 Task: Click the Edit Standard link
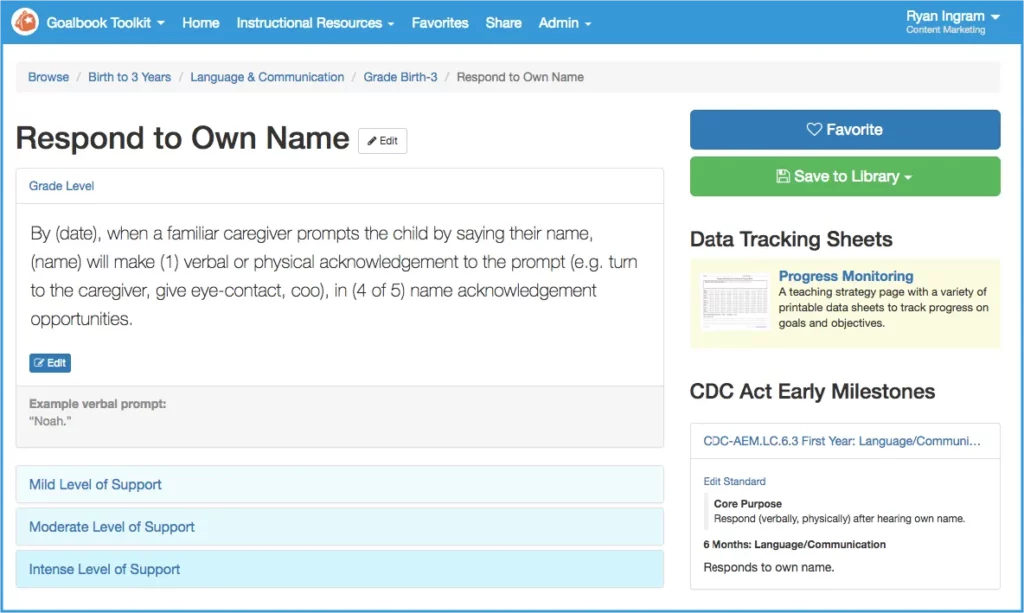pos(734,481)
